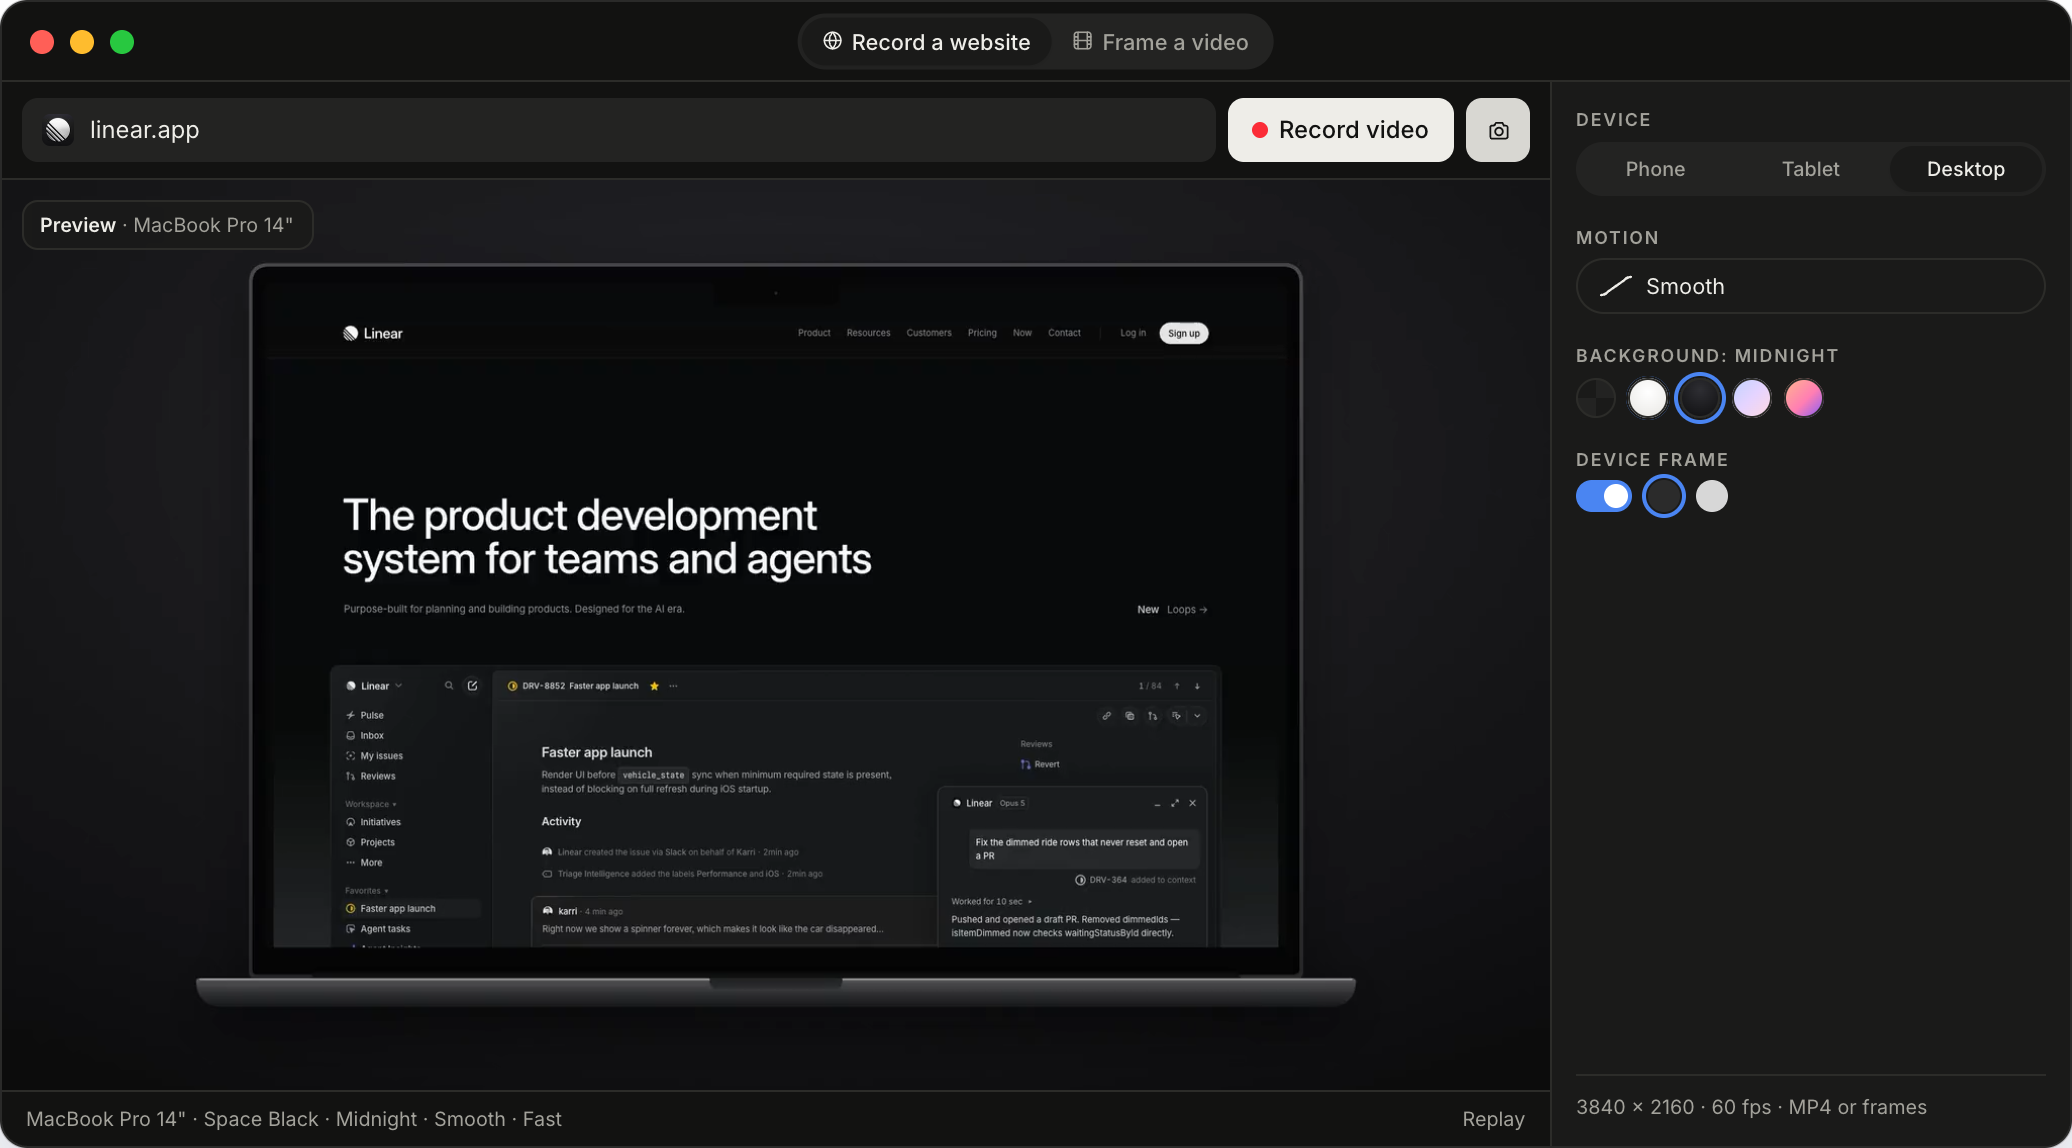Choose the pink gradient background swatch

point(1803,398)
